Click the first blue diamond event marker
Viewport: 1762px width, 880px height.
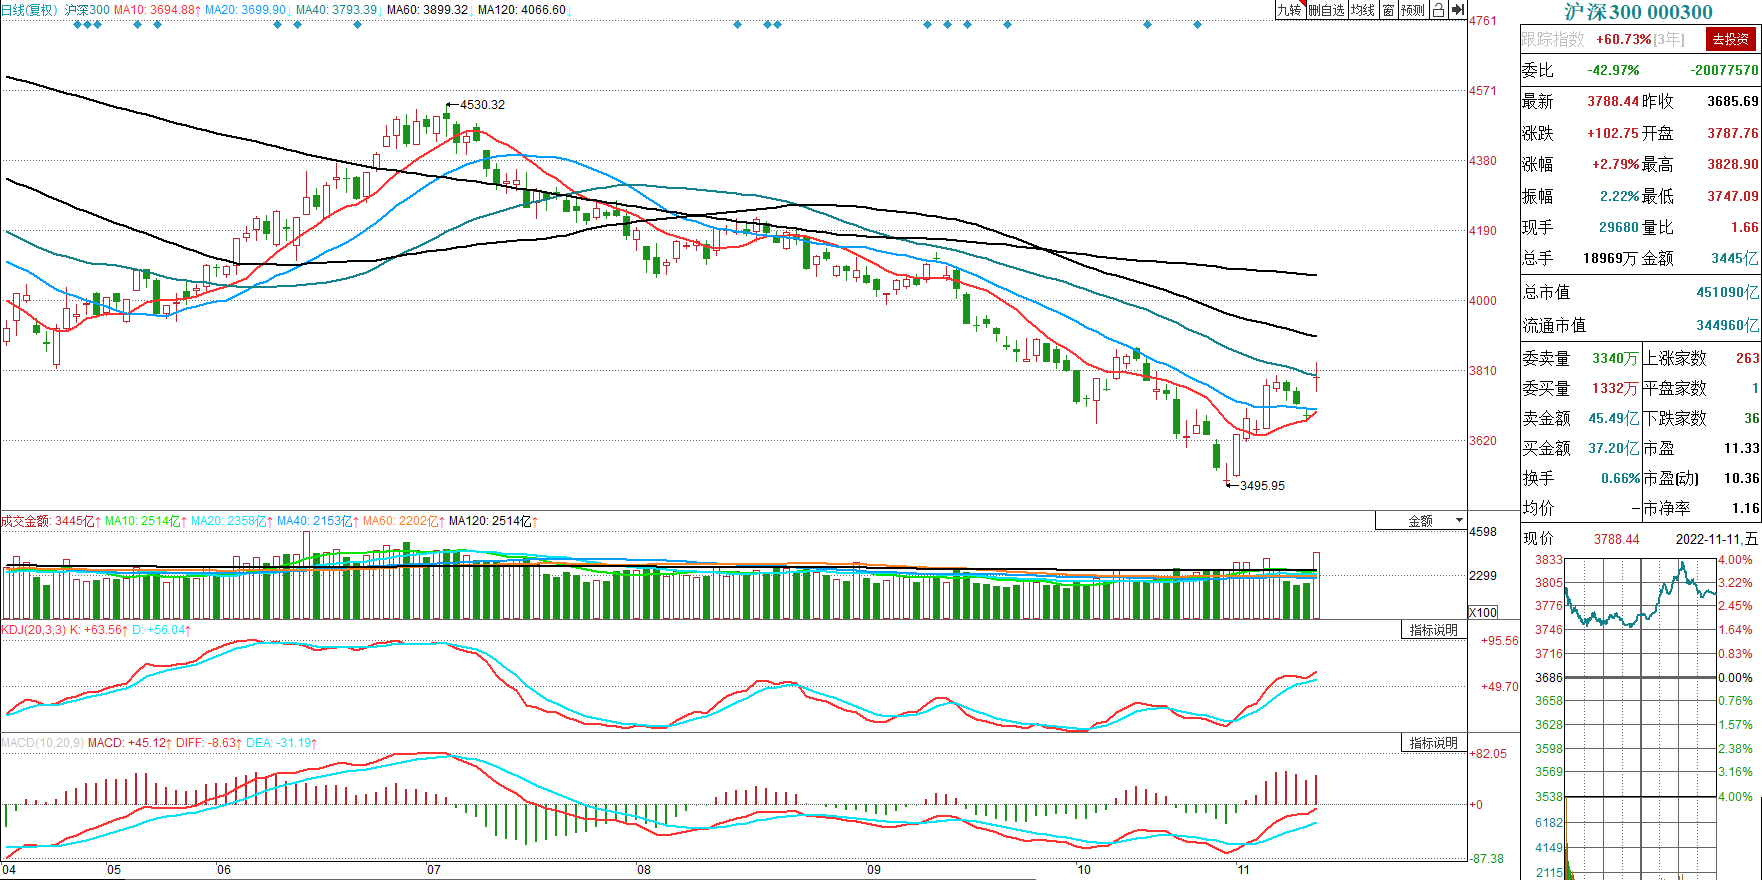pyautogui.click(x=78, y=24)
